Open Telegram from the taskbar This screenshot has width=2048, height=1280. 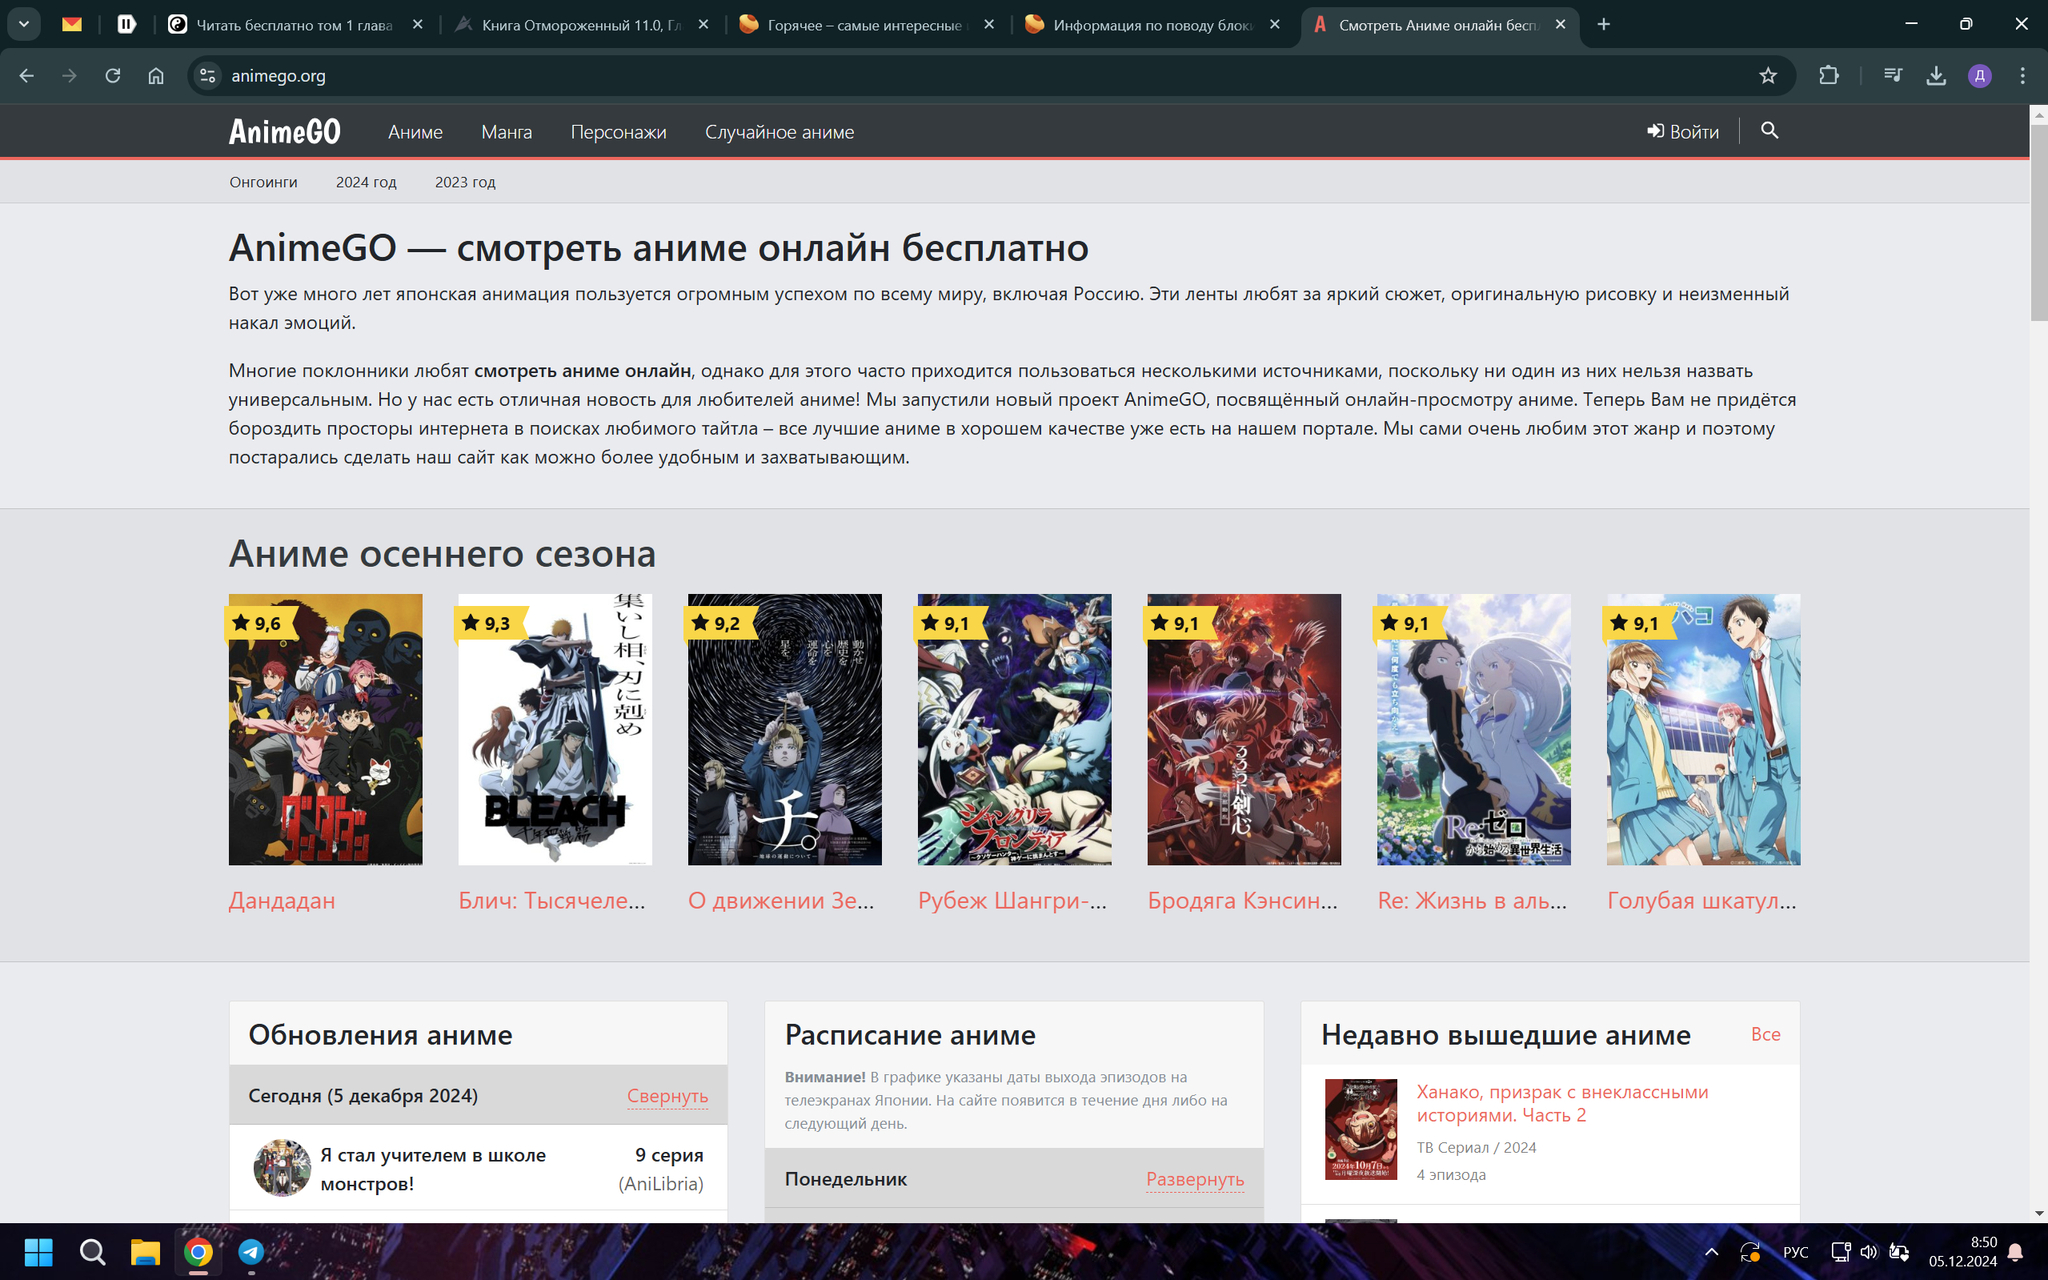pos(251,1251)
